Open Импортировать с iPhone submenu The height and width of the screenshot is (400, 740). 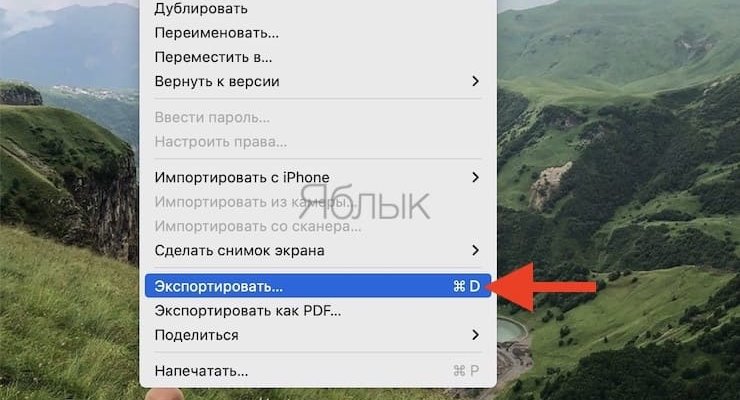tap(318, 177)
